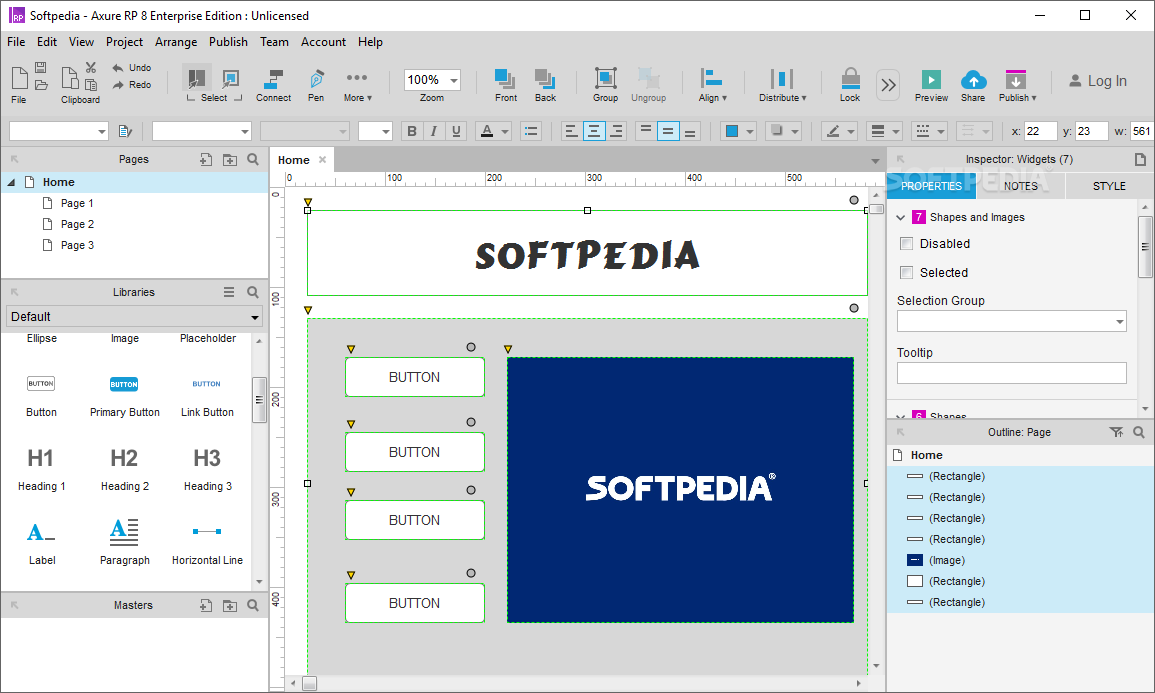
Task: Search in the Outline panel
Action: click(x=1139, y=432)
